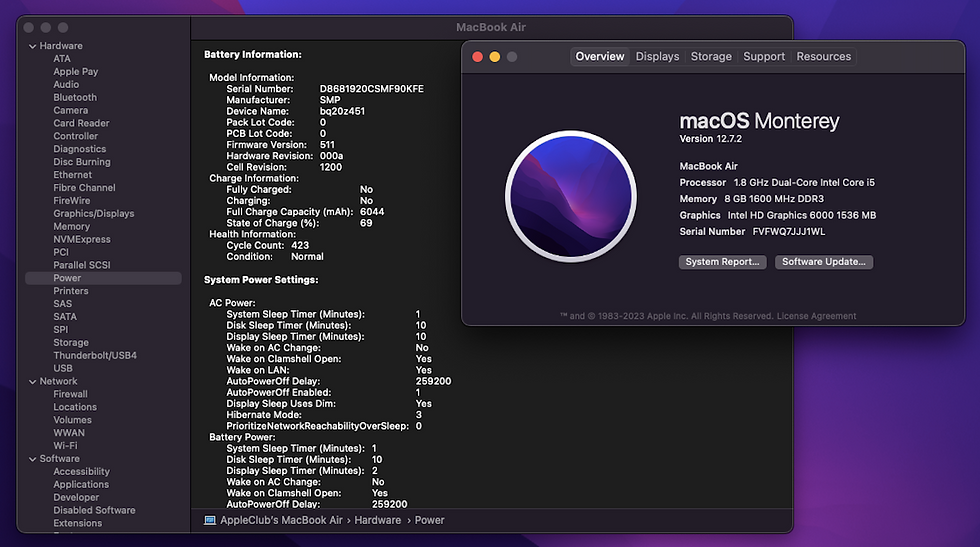This screenshot has height=547, width=980.
Task: Select WWAN under Network
Action: click(x=69, y=433)
